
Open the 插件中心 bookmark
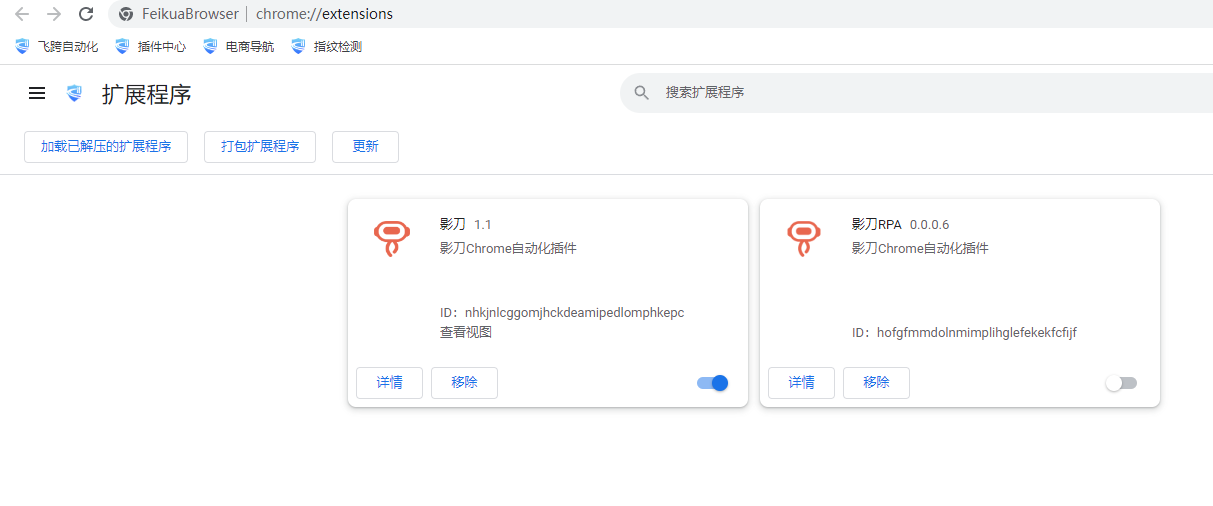pyautogui.click(x=151, y=46)
